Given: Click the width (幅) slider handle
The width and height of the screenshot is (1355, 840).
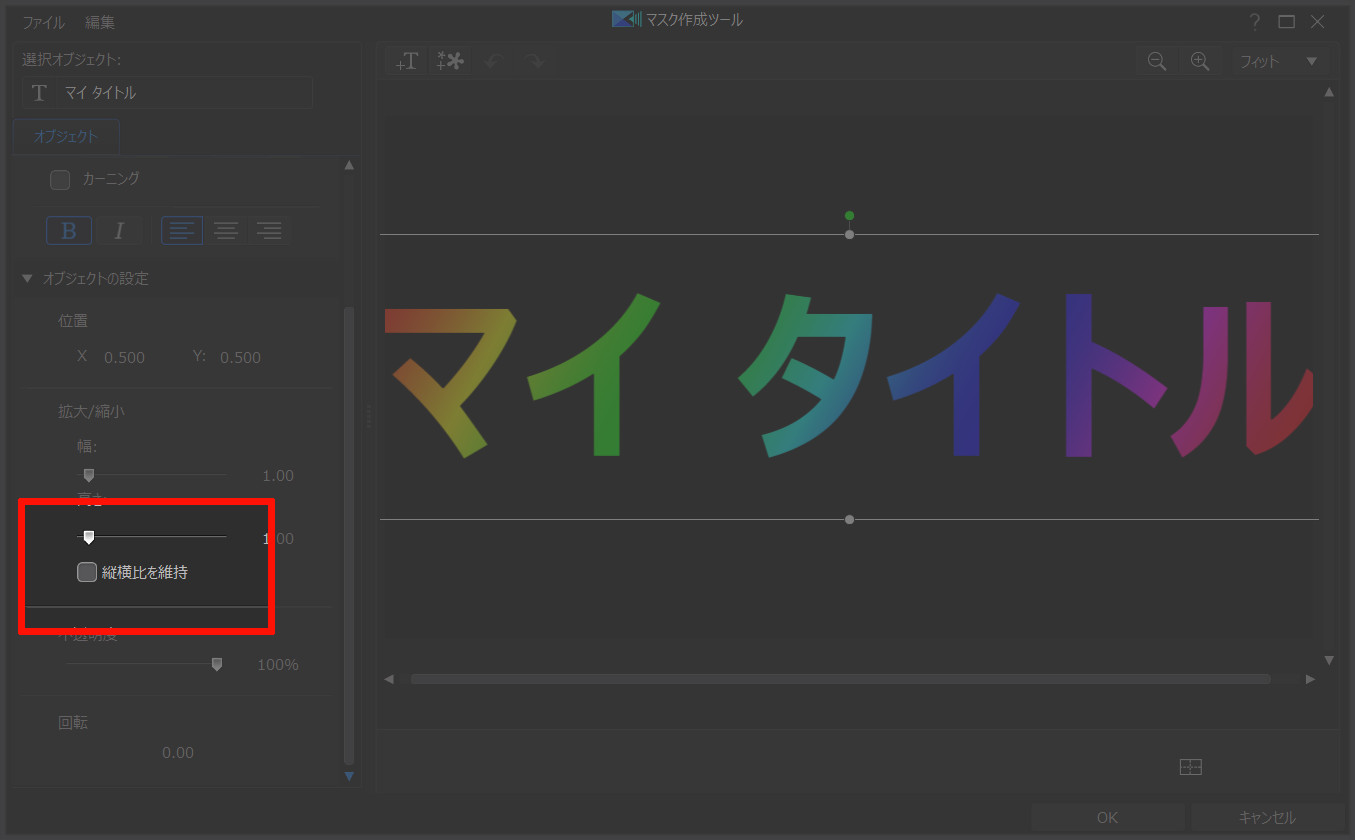Looking at the screenshot, I should (x=88, y=475).
